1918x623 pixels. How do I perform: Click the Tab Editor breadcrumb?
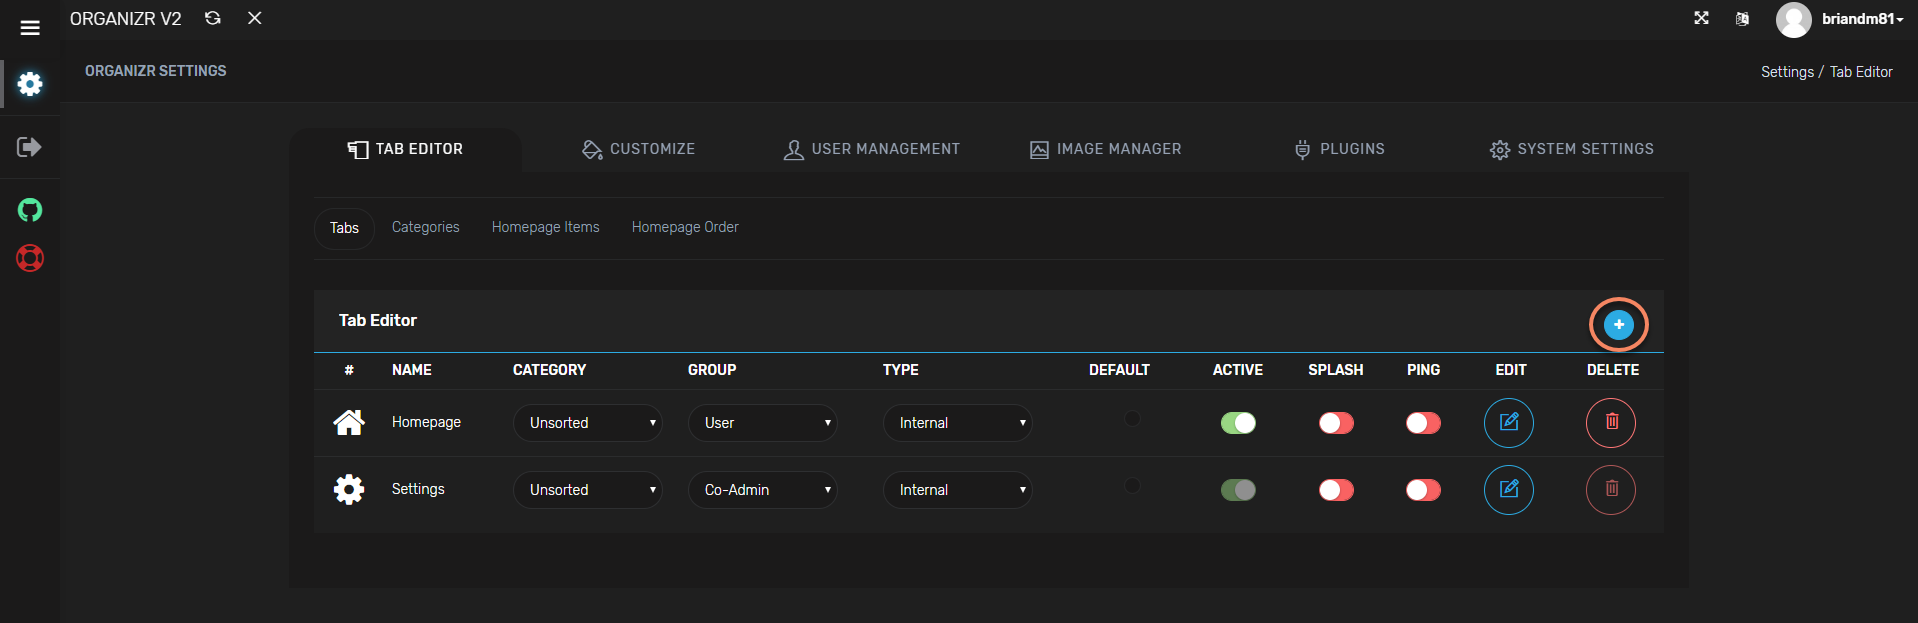pos(1861,72)
